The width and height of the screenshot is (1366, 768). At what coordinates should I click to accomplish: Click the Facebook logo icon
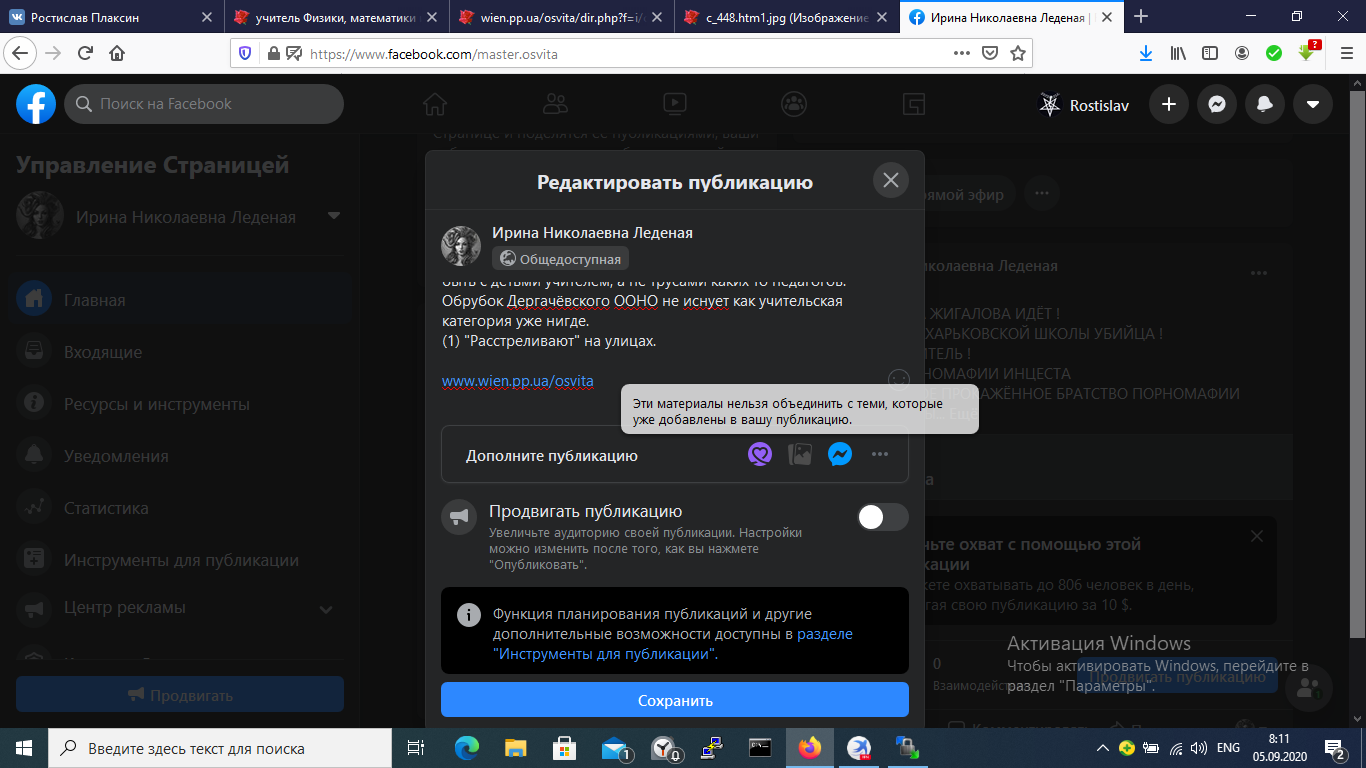36,104
